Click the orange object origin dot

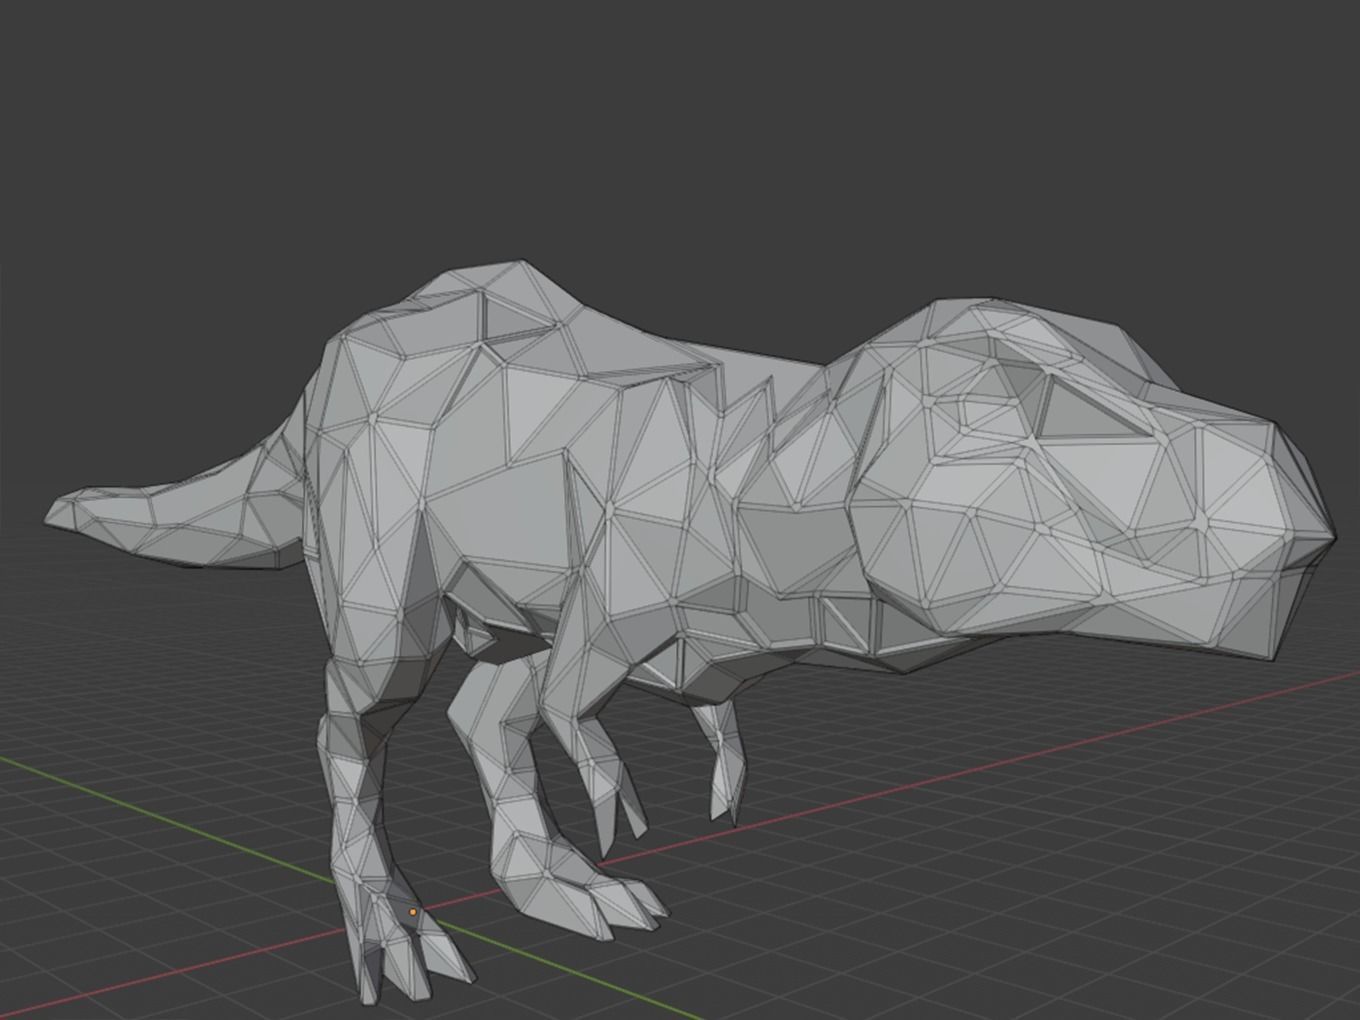(x=413, y=912)
